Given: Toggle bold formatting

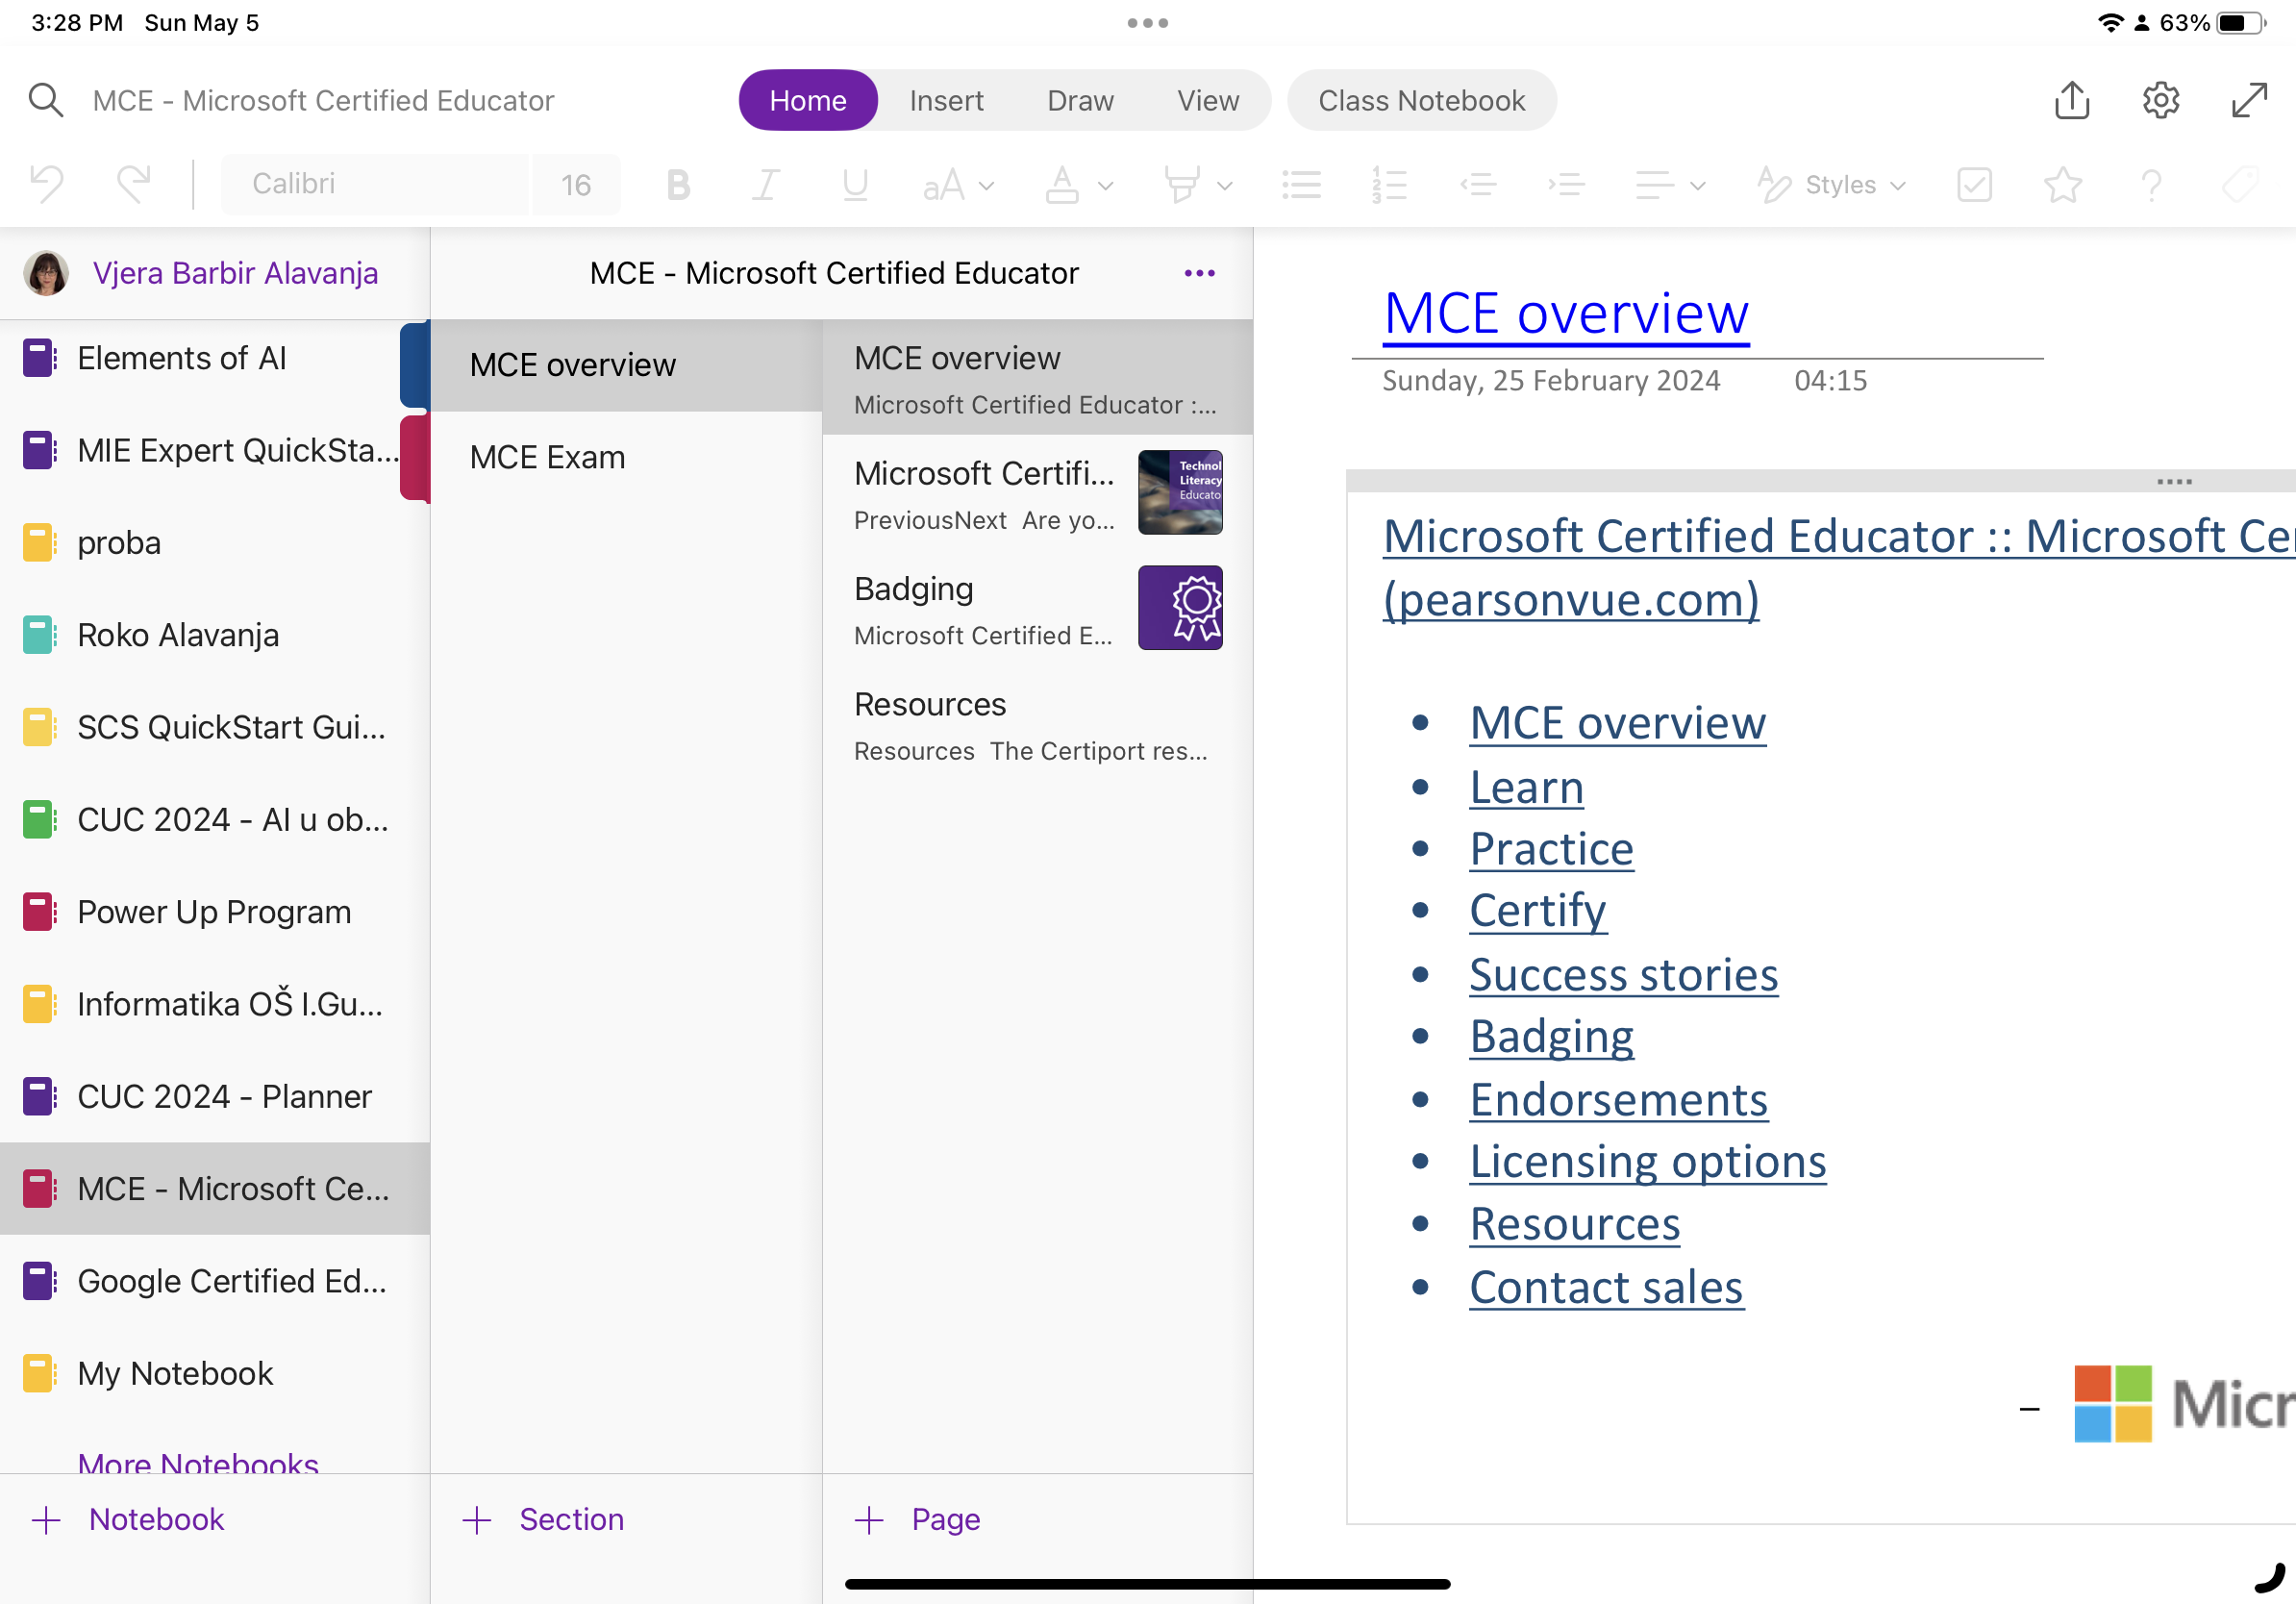Looking at the screenshot, I should [678, 185].
